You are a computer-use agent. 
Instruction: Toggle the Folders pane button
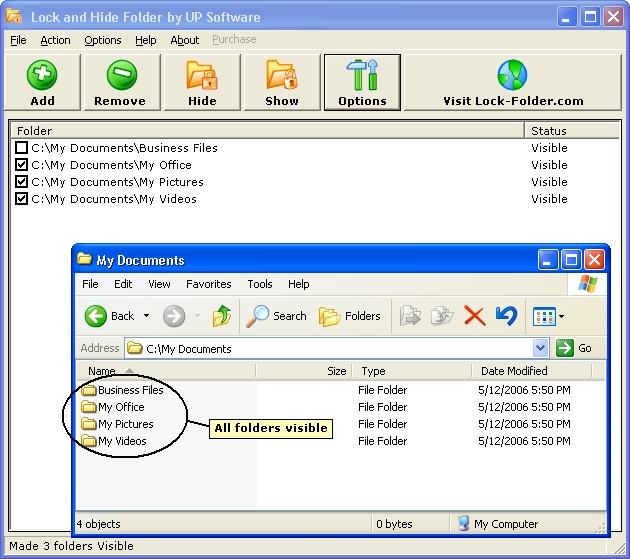click(x=349, y=316)
